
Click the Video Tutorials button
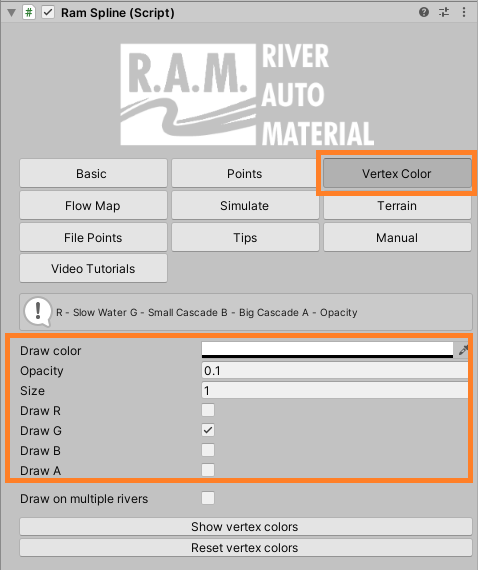(93, 269)
